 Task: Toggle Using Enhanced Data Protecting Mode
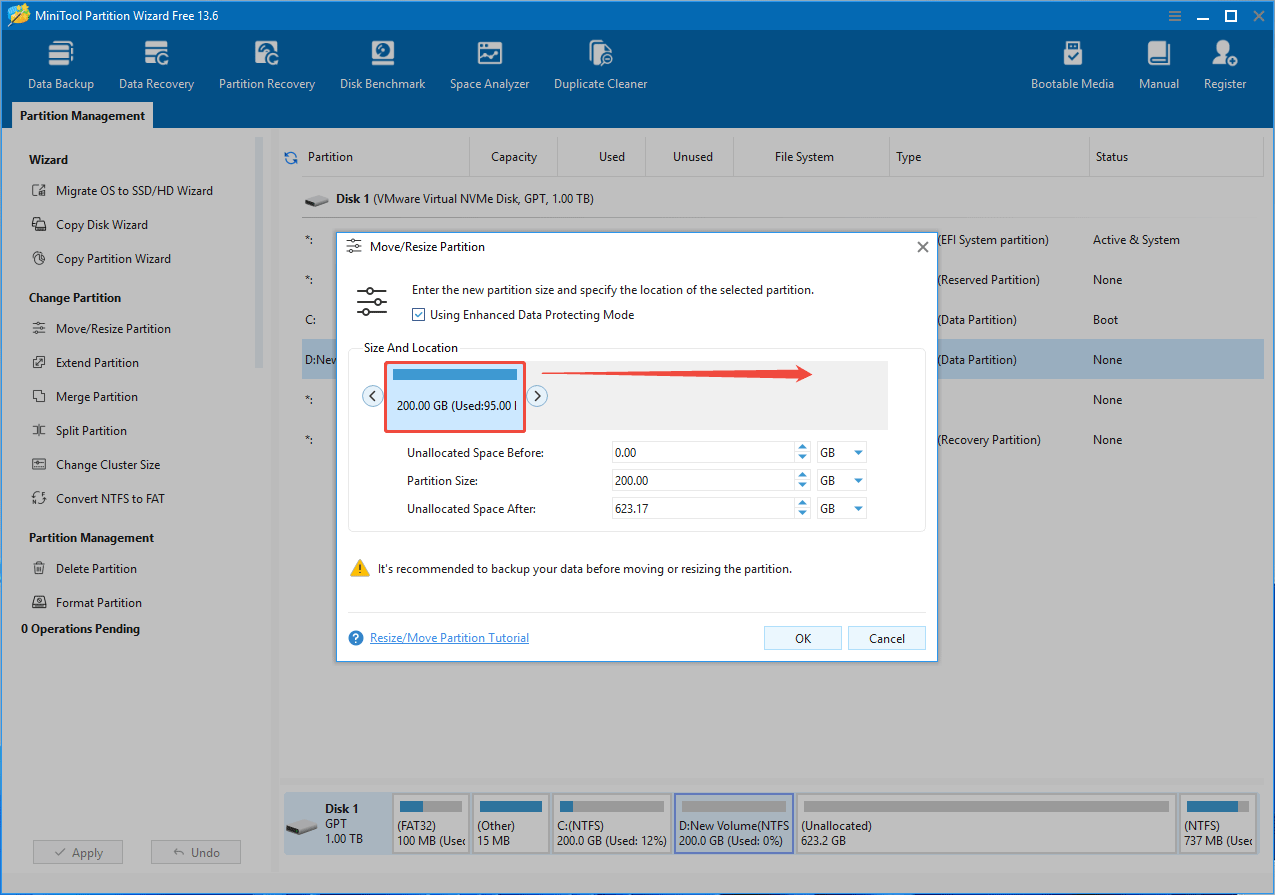click(419, 315)
